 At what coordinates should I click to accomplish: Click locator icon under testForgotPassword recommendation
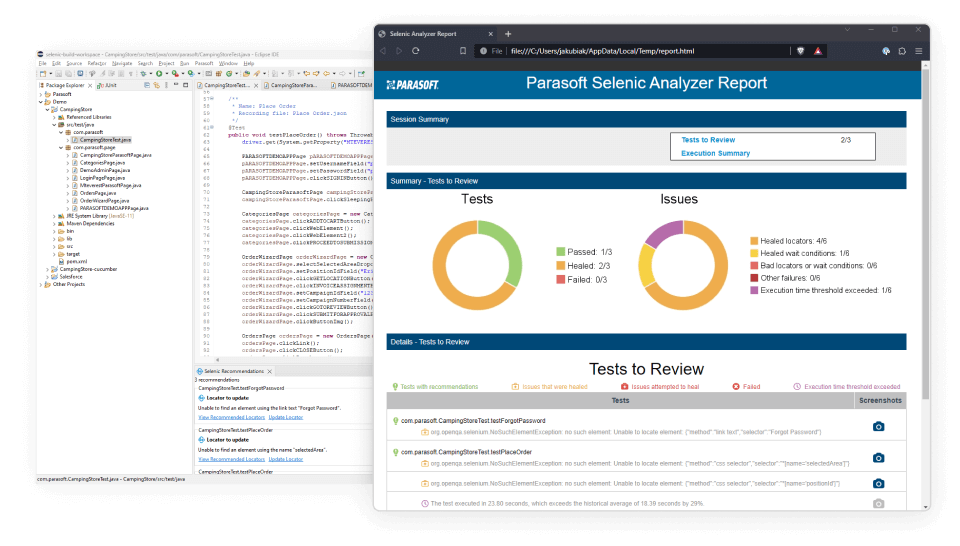(201, 398)
